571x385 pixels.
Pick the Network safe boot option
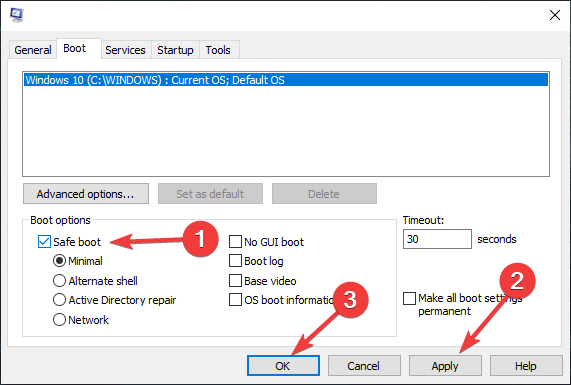[x=59, y=320]
